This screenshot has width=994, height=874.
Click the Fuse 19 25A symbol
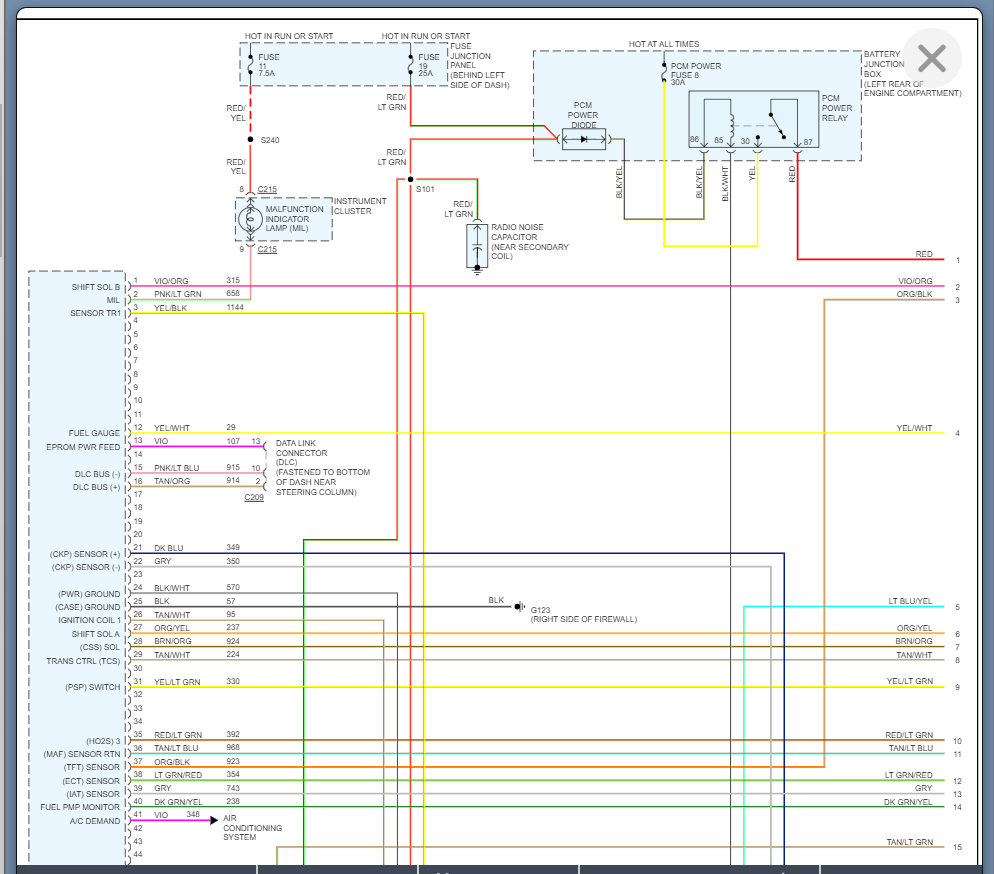coord(410,65)
